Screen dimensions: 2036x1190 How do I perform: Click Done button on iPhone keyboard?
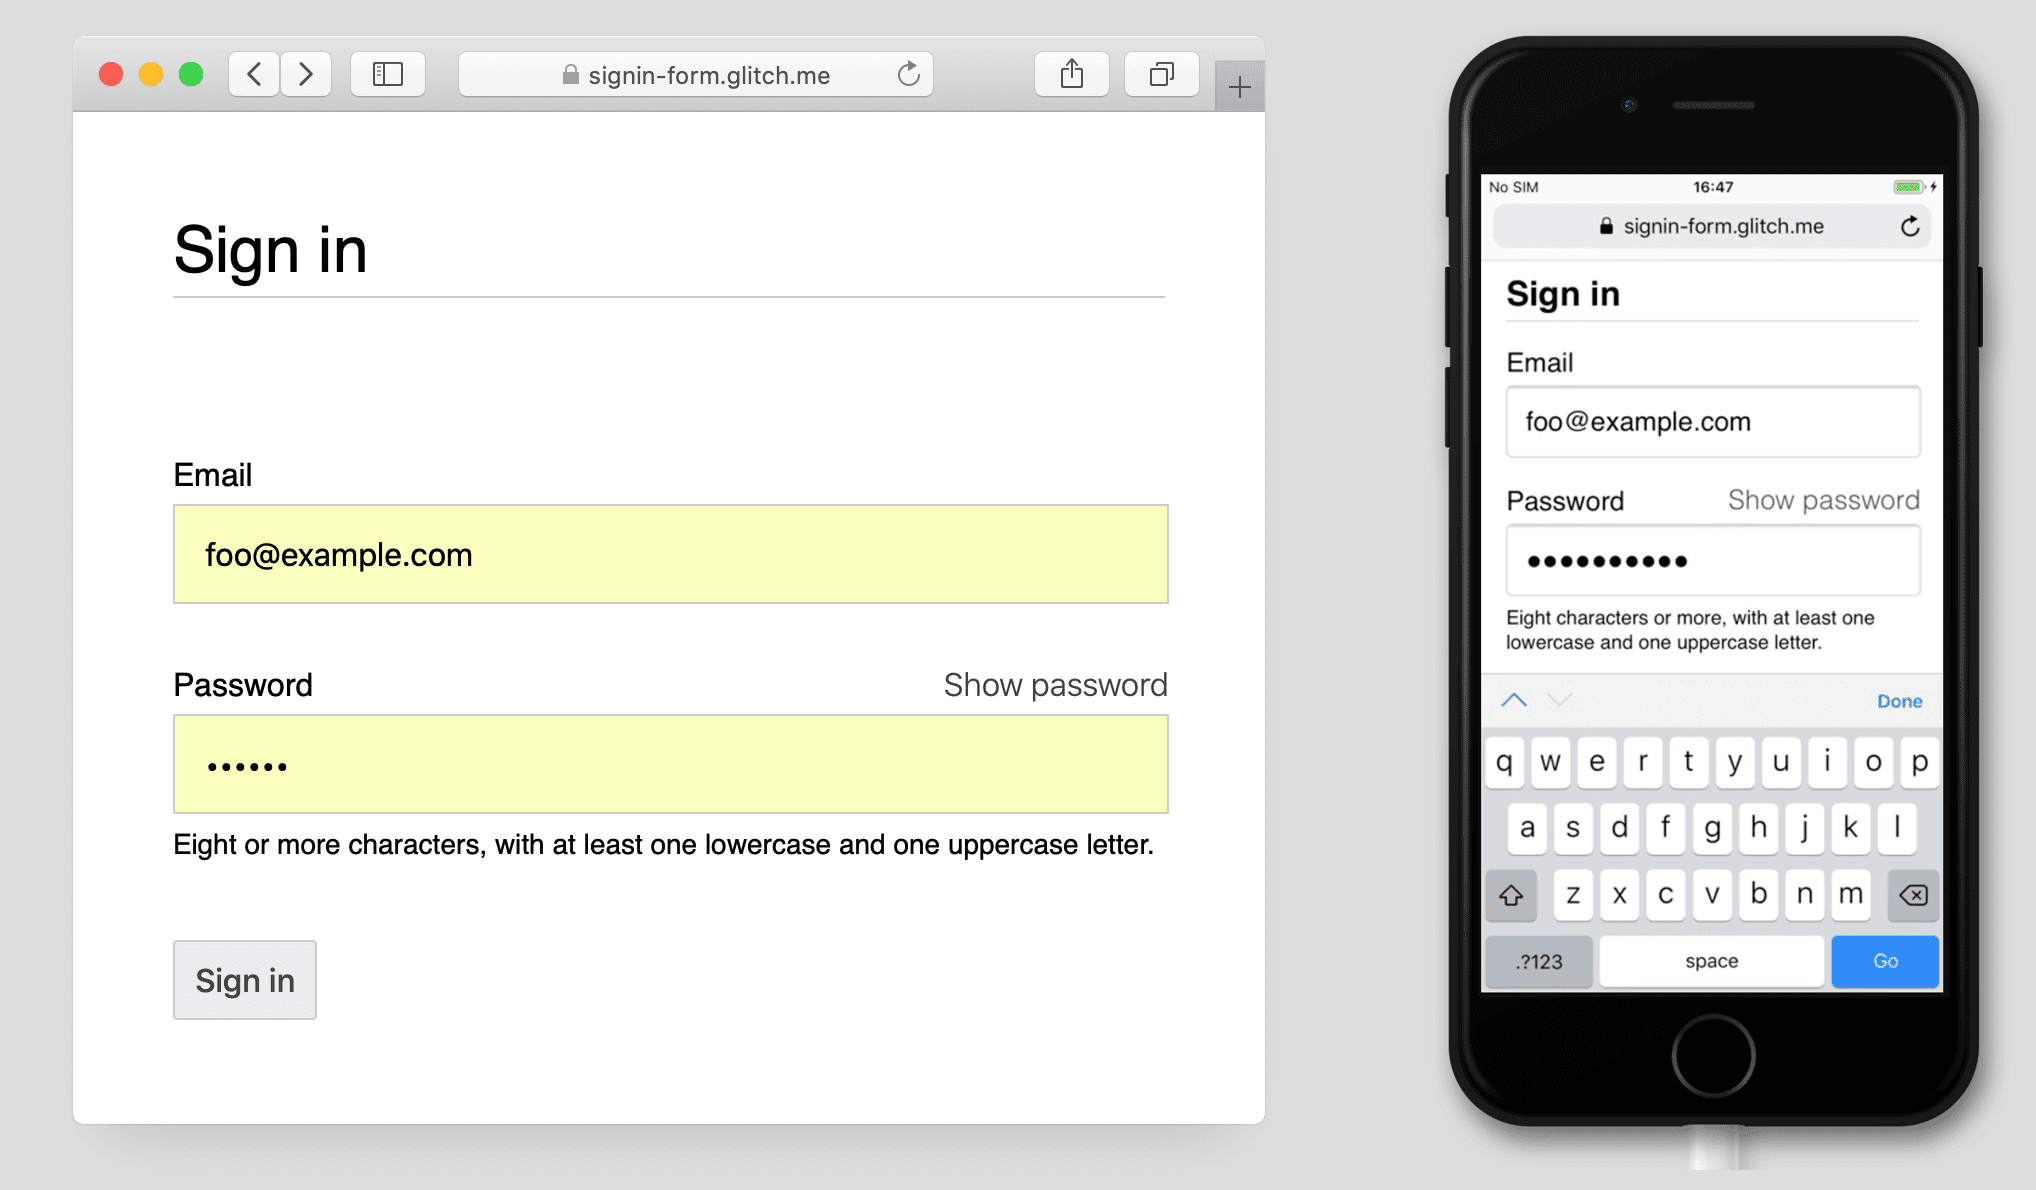click(1897, 700)
